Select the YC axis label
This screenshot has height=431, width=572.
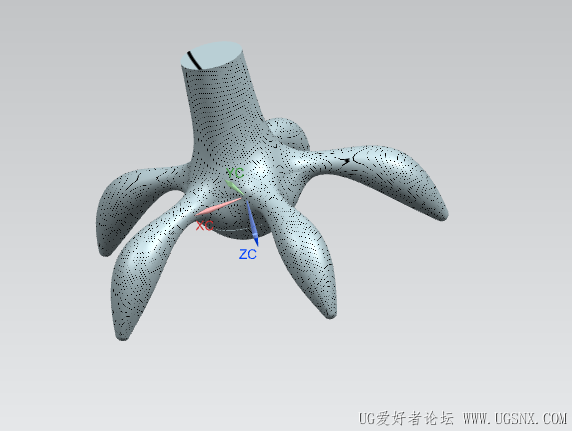(x=235, y=173)
